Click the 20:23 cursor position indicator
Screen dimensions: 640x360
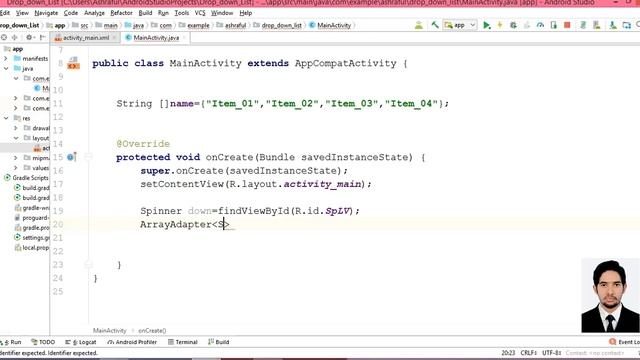pos(508,353)
